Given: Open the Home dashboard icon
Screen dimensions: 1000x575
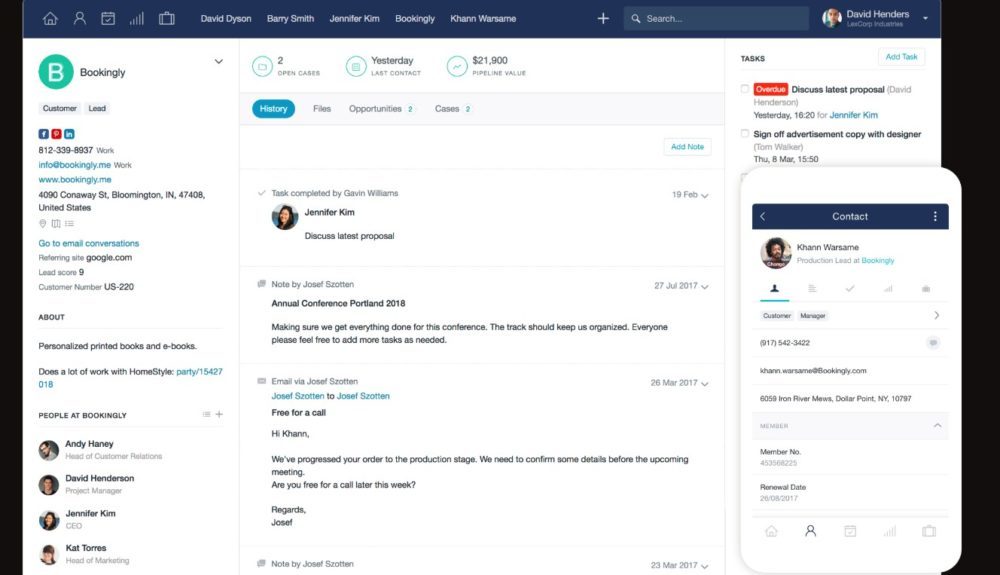Looking at the screenshot, I should (50, 18).
